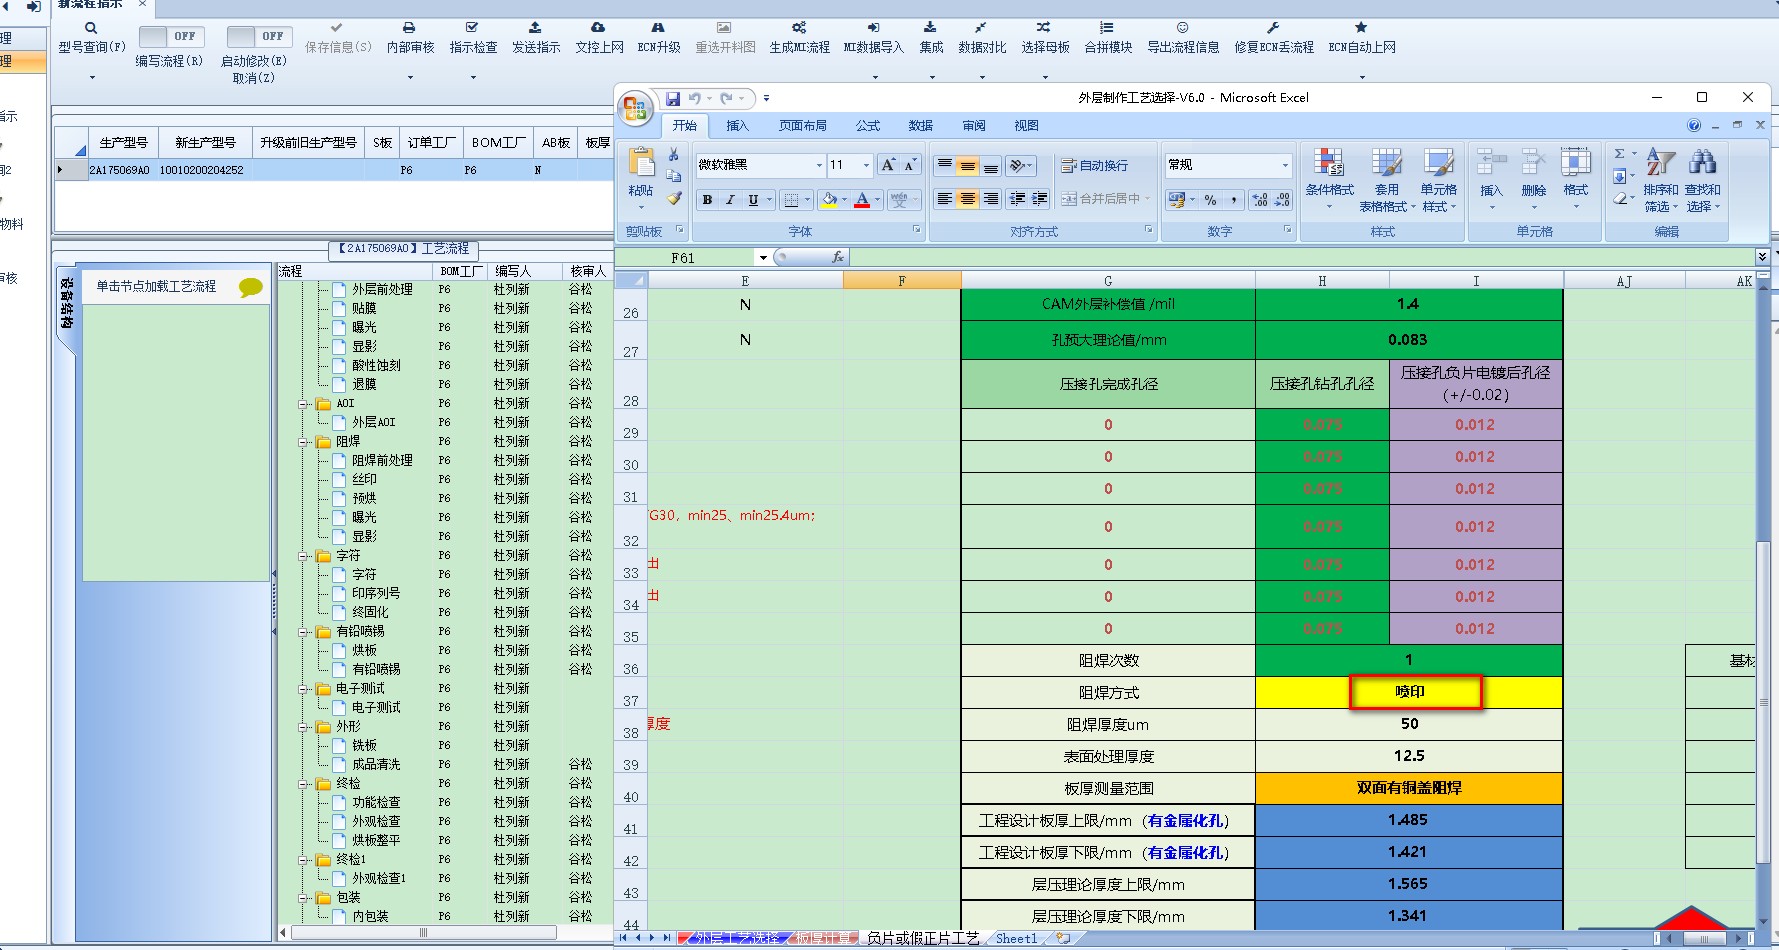
Task: Toggle the 编写流程 OFF switch
Action: 171,37
